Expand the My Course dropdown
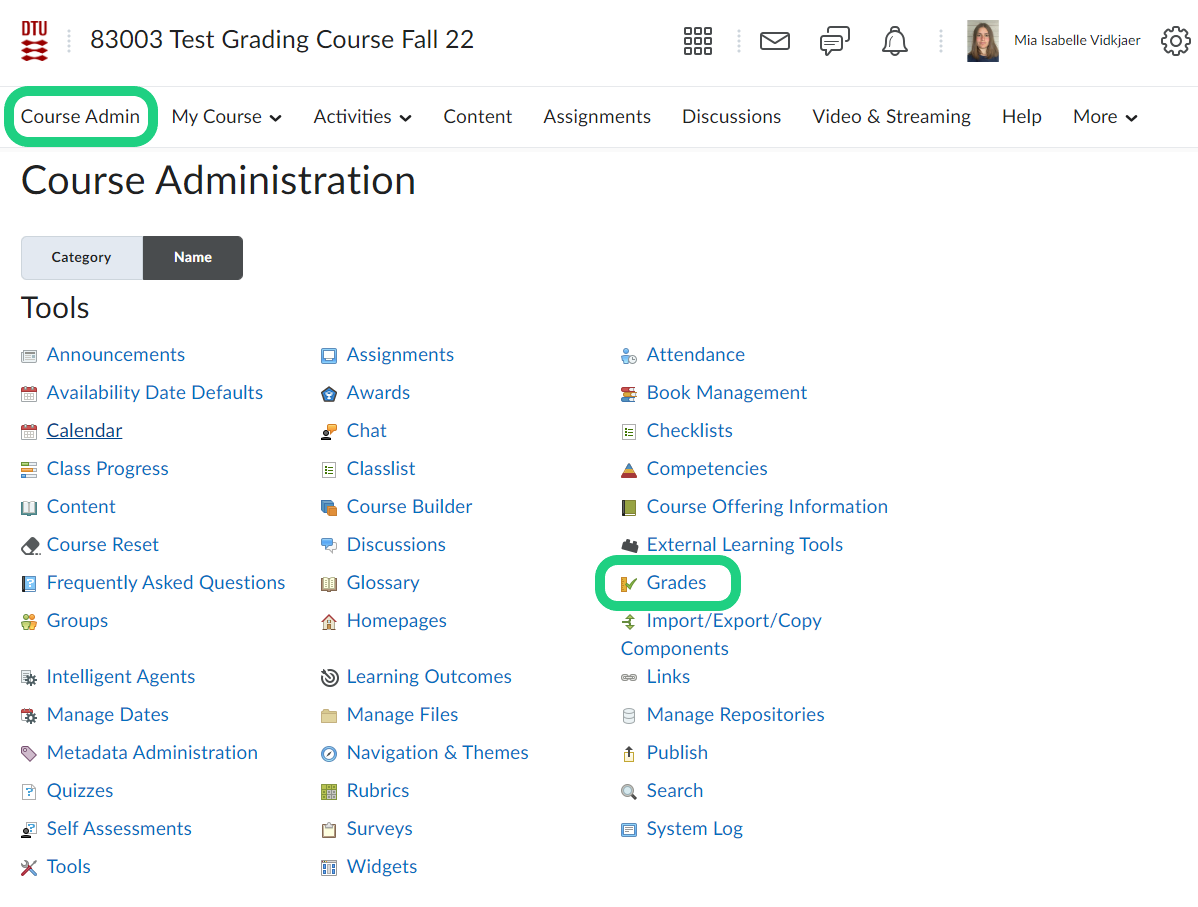 coord(227,117)
